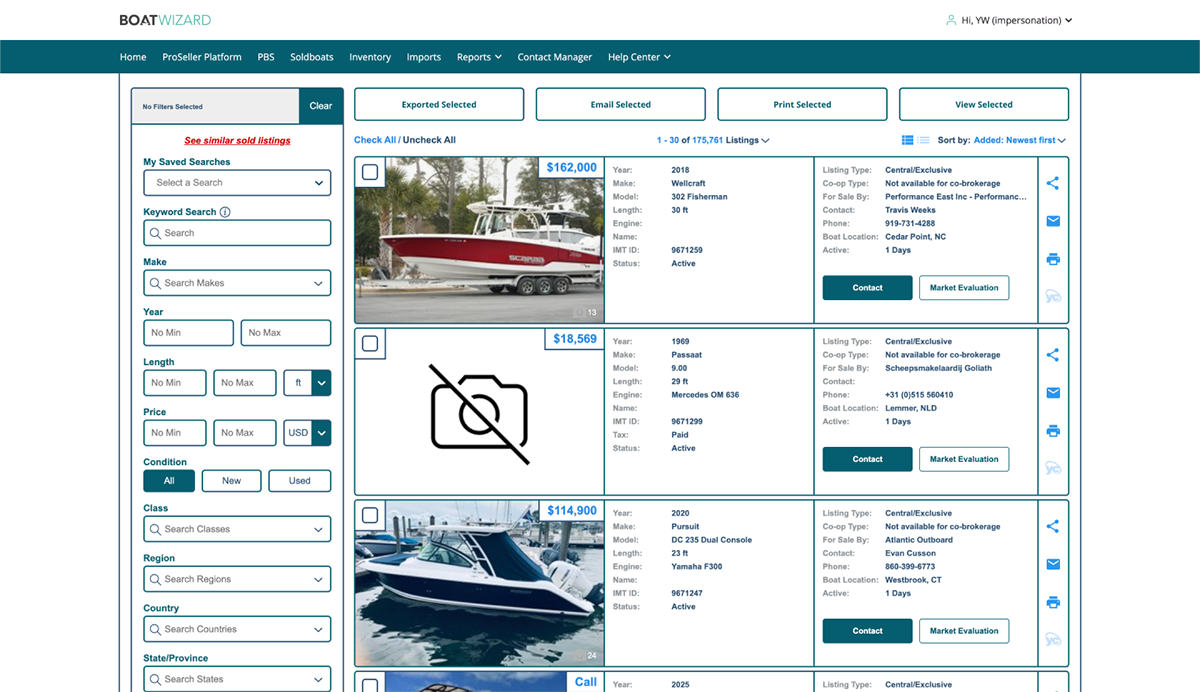Open ProSeller Platform menu item
Image resolution: width=1200 pixels, height=692 pixels.
point(202,57)
